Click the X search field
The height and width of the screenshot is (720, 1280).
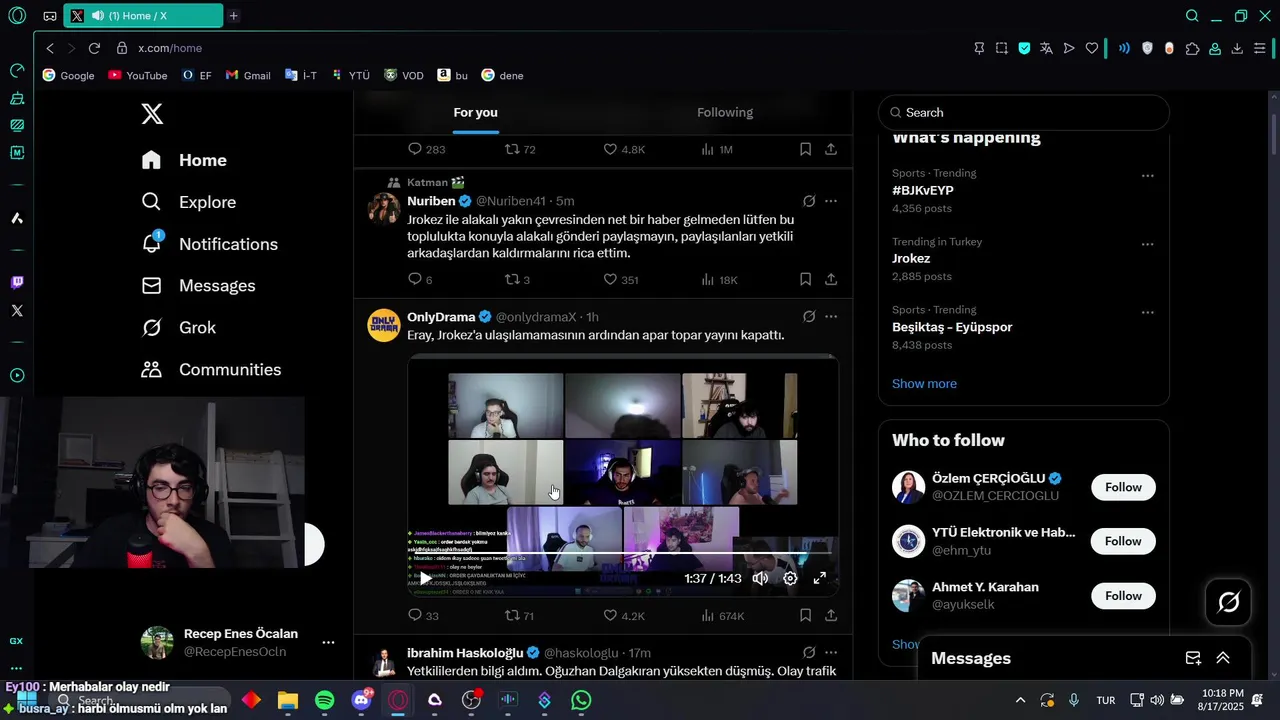click(1024, 113)
